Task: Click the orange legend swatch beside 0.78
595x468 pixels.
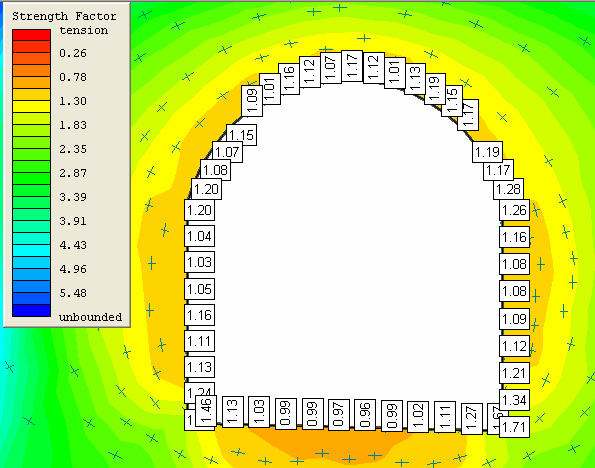Action: click(31, 82)
